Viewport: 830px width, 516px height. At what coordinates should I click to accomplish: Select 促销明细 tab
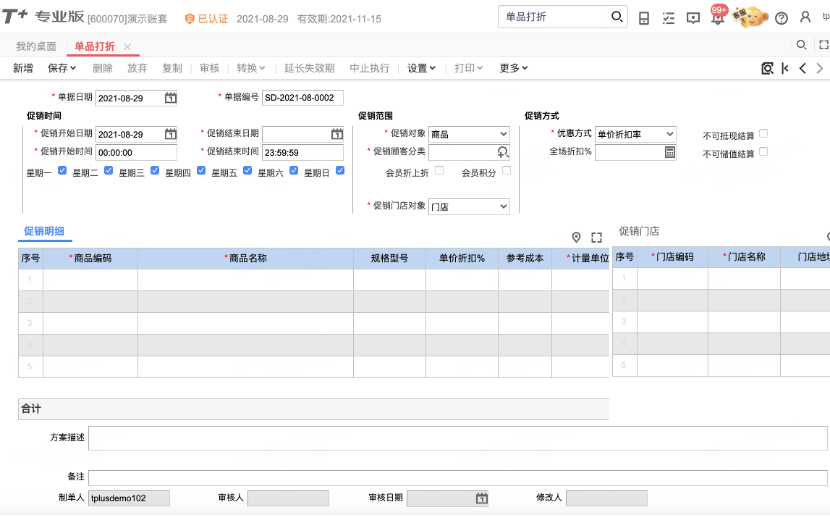44,231
